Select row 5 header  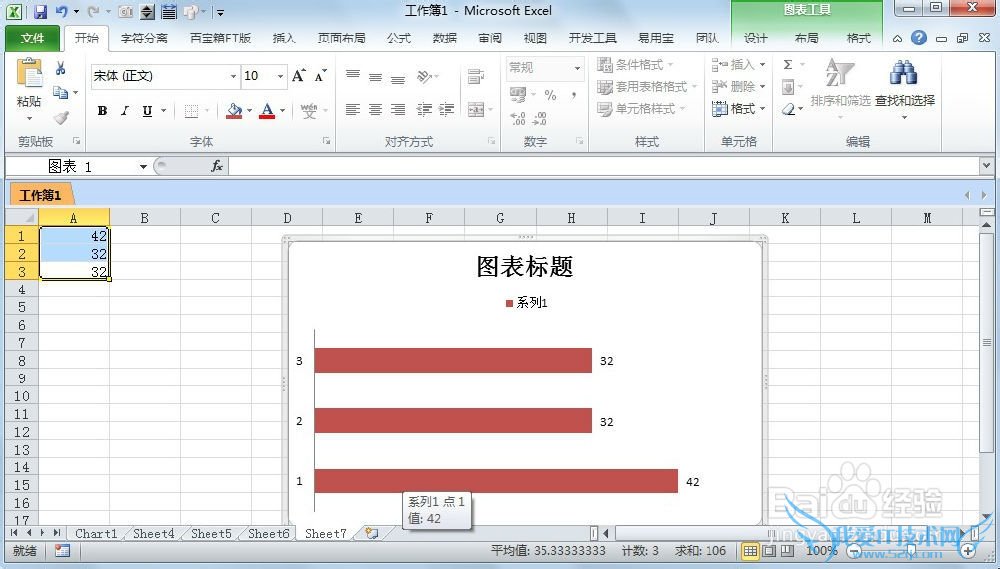click(22, 307)
